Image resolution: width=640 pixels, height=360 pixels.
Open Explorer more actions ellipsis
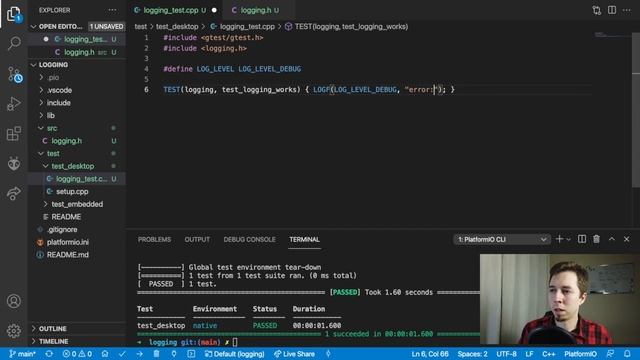(112, 10)
